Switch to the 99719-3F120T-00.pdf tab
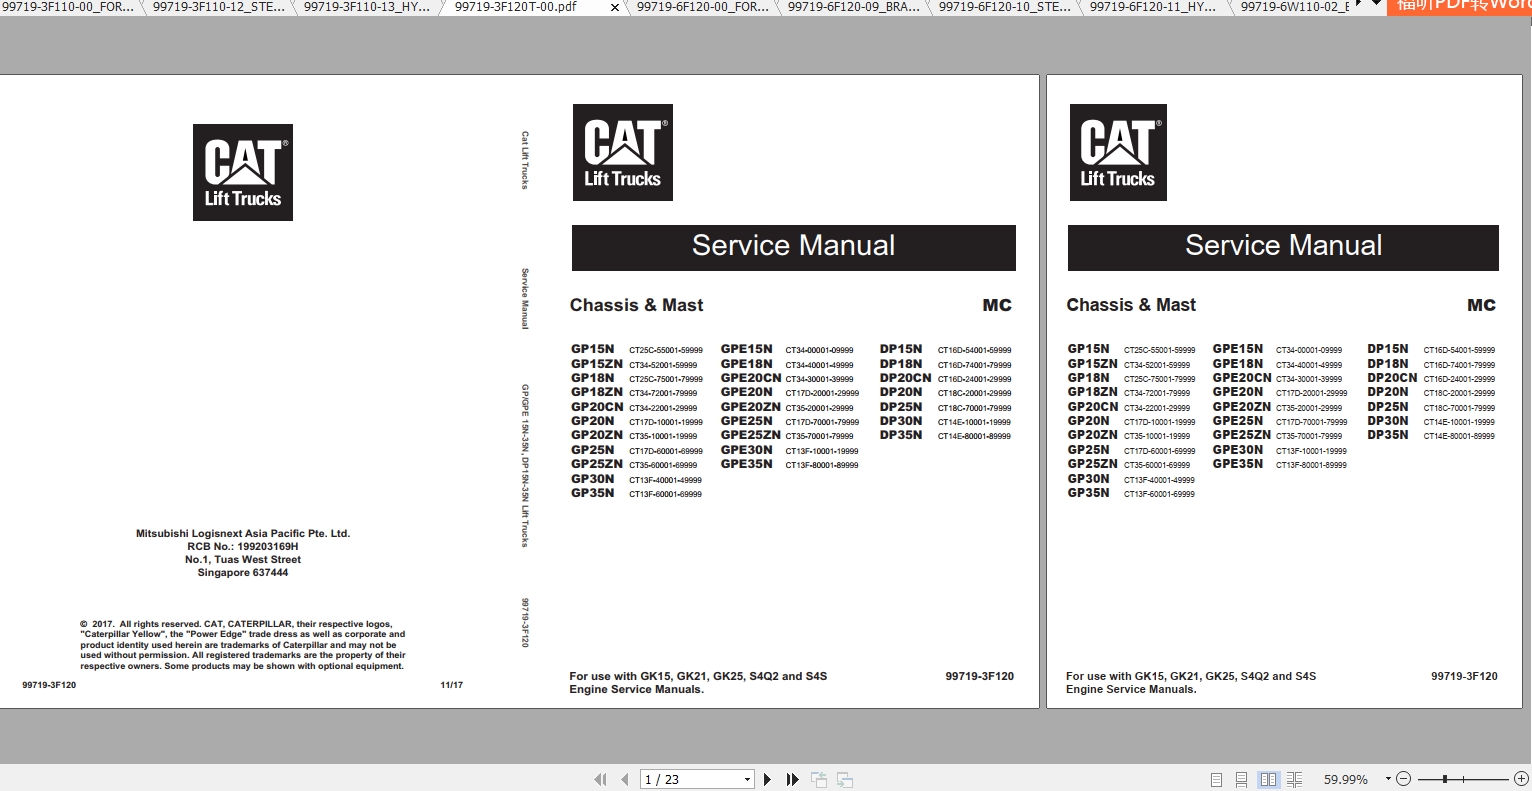The width and height of the screenshot is (1532, 791). 516,8
